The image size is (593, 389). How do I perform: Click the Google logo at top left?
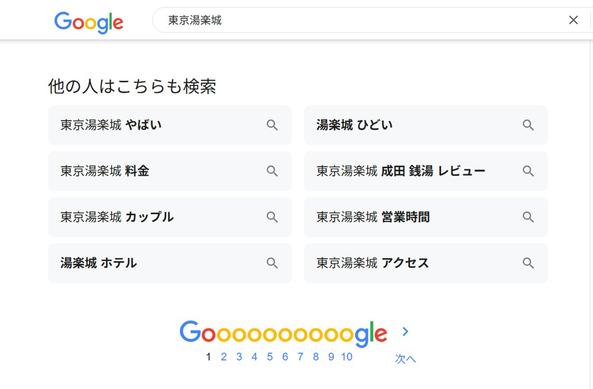(88, 22)
